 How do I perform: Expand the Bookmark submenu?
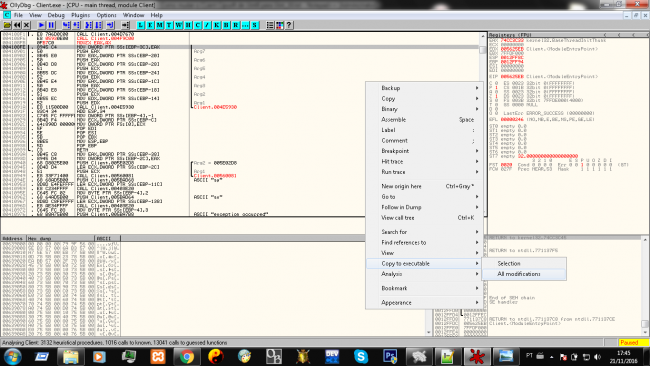click(x=424, y=288)
